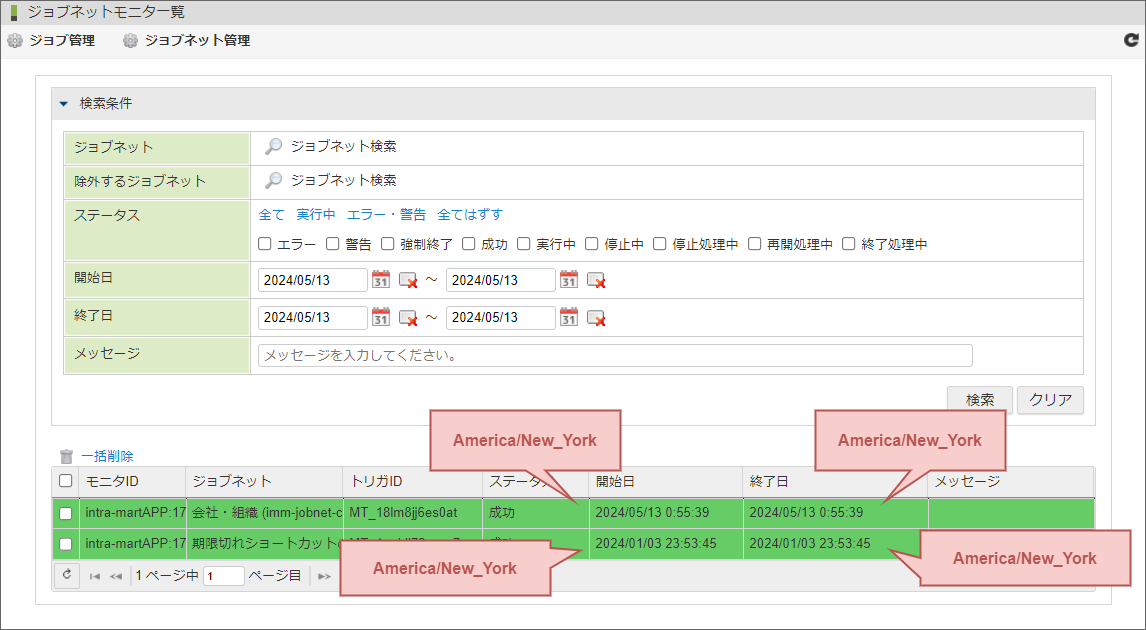Click the 一括削除 link

(107, 456)
